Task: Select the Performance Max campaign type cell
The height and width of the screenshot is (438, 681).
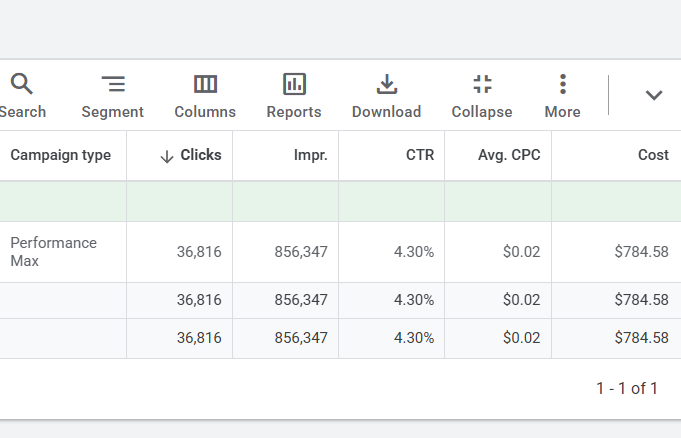Action: 54,252
